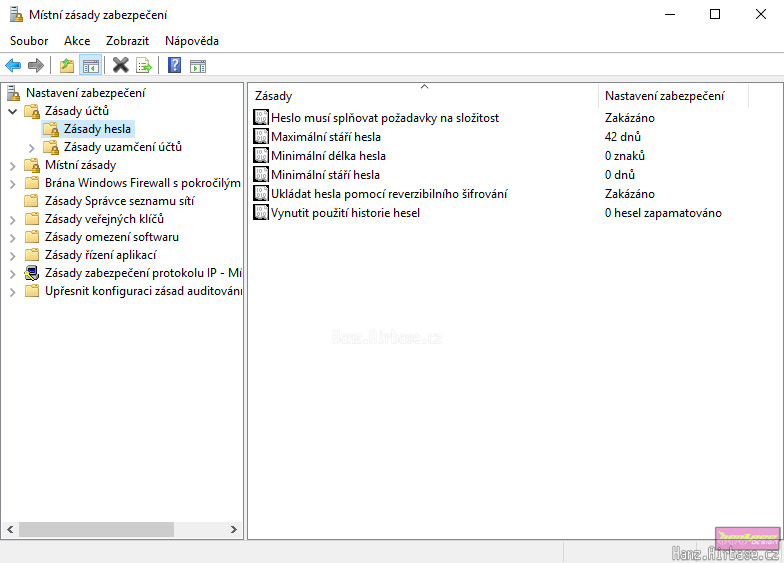784x563 pixels.
Task: Sort by the Zásady column header
Action: (x=423, y=96)
